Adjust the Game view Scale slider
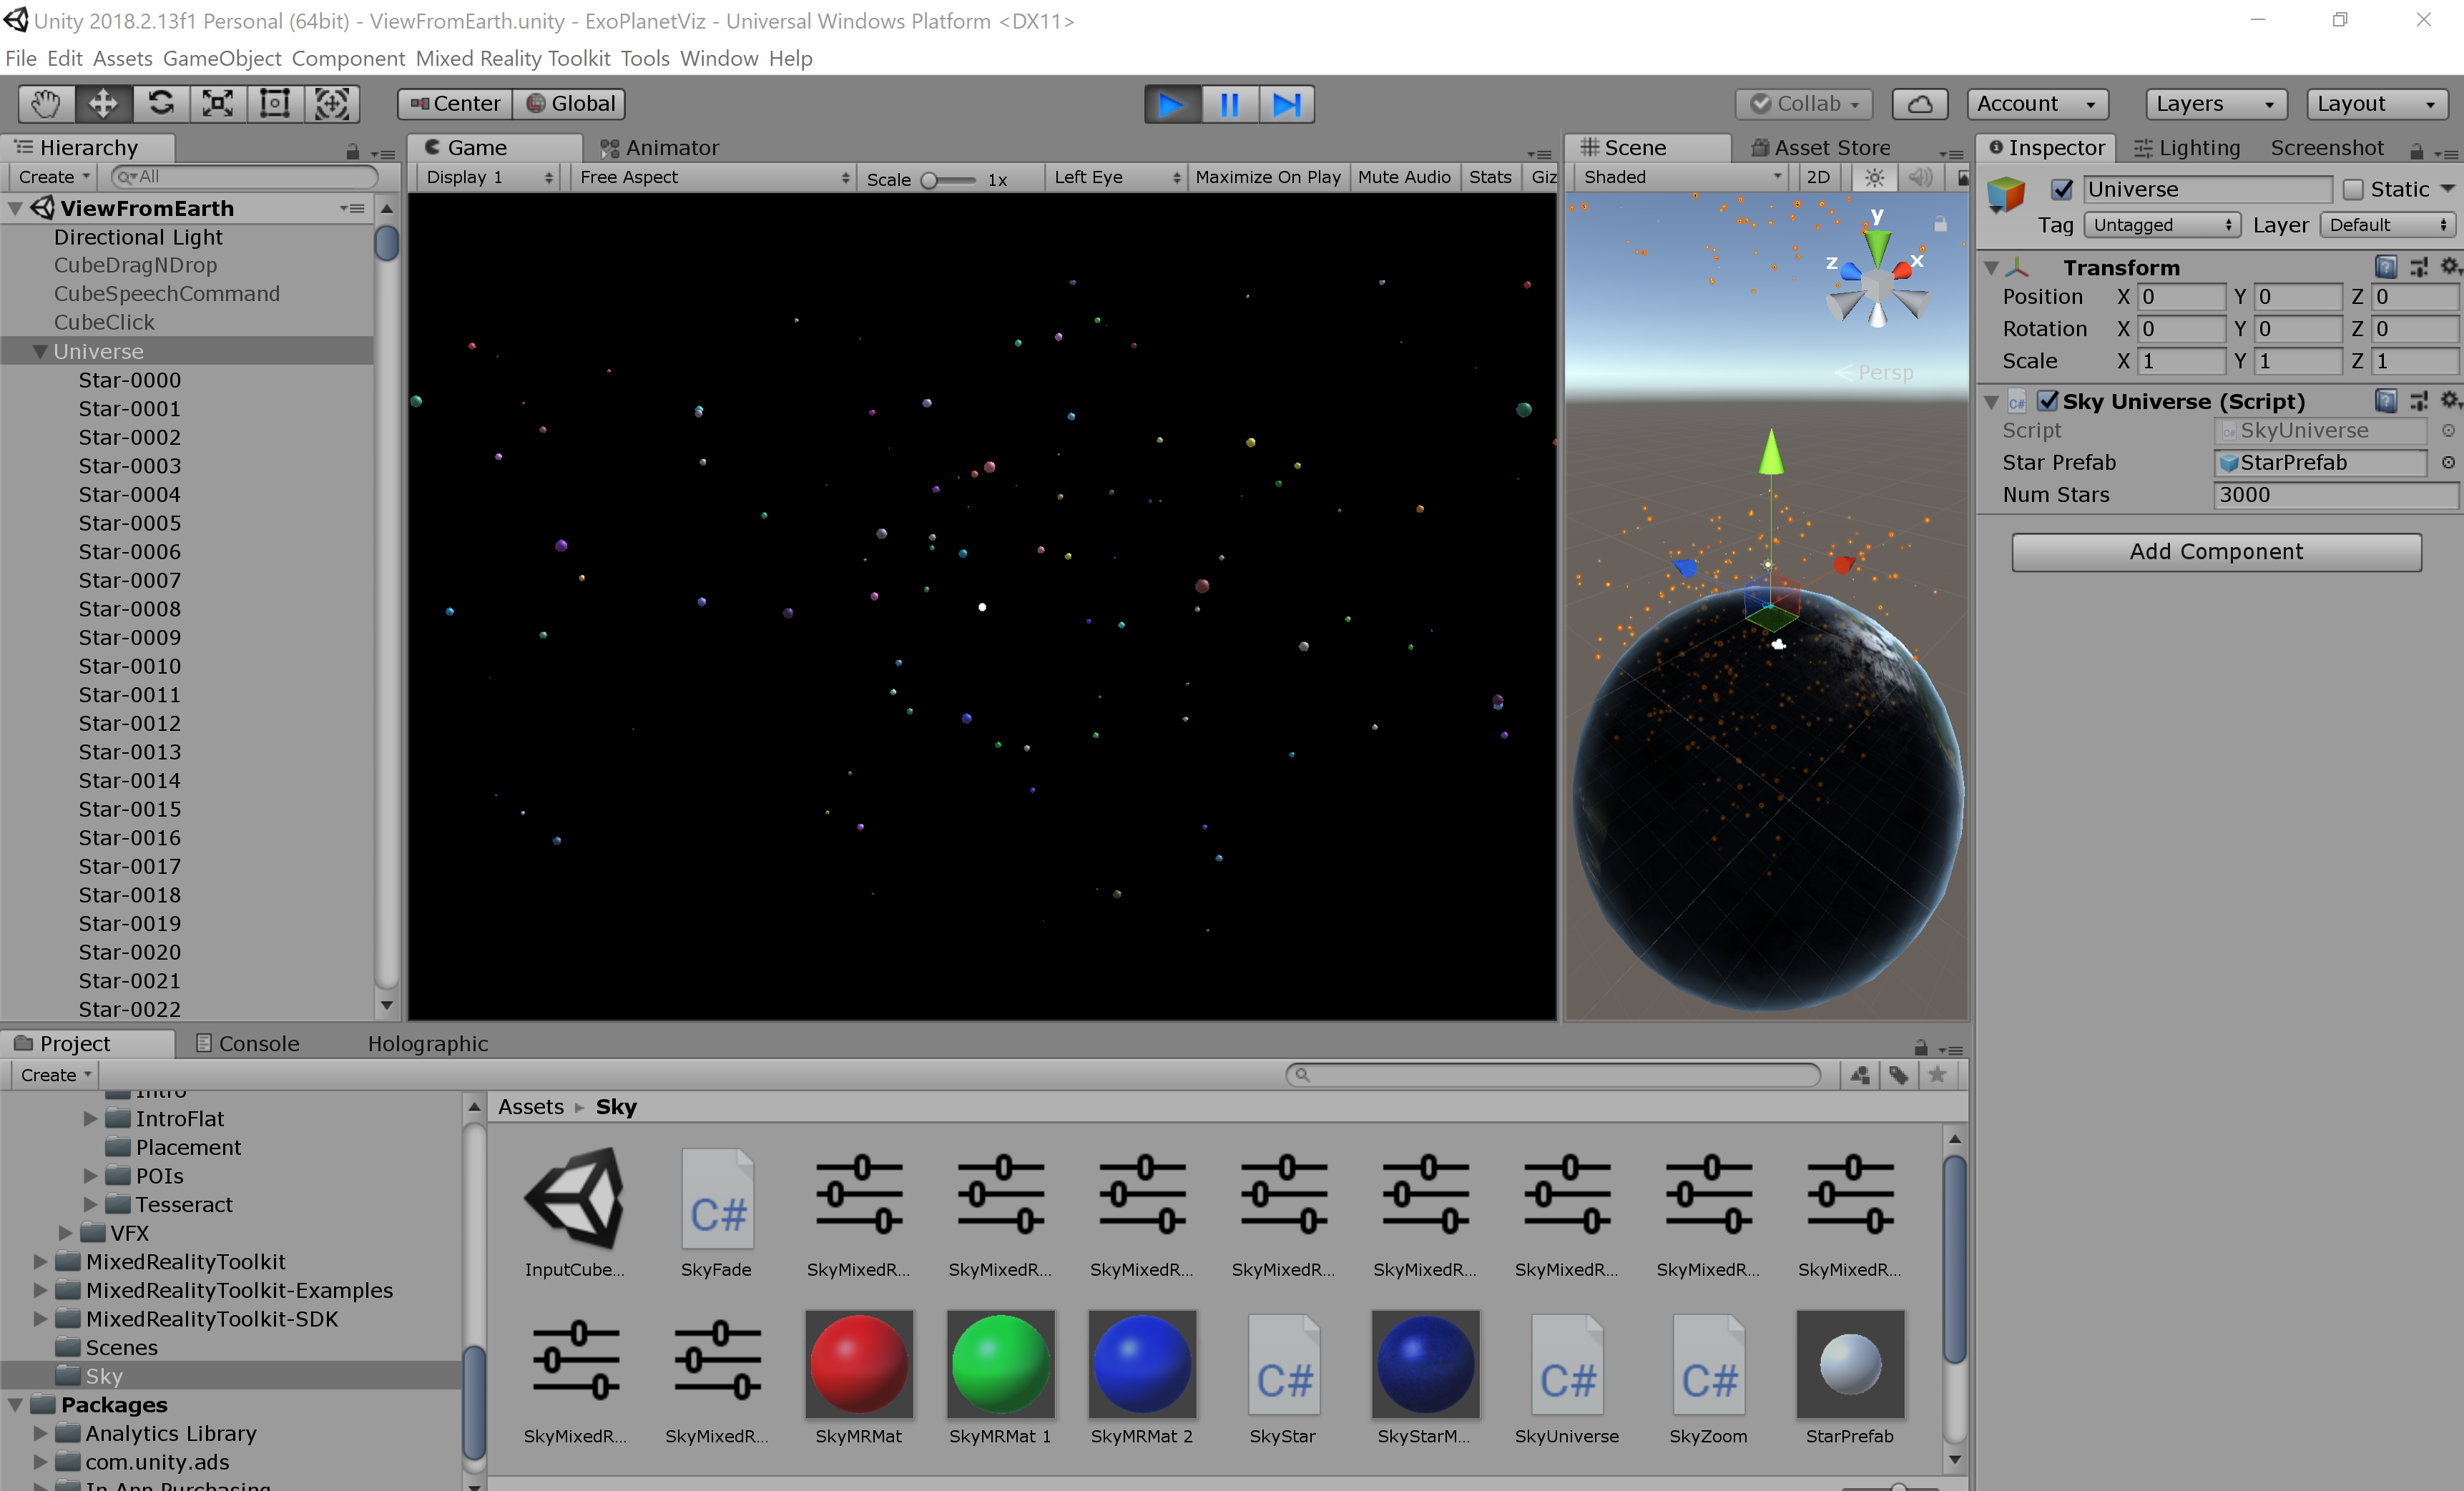This screenshot has height=1491, width=2464. [930, 180]
